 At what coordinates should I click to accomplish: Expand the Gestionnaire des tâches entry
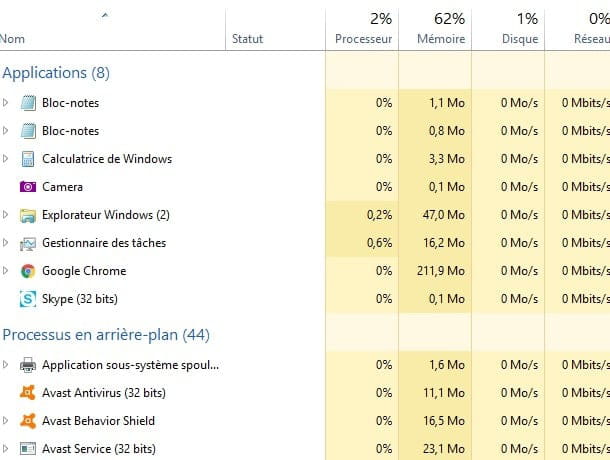point(5,242)
